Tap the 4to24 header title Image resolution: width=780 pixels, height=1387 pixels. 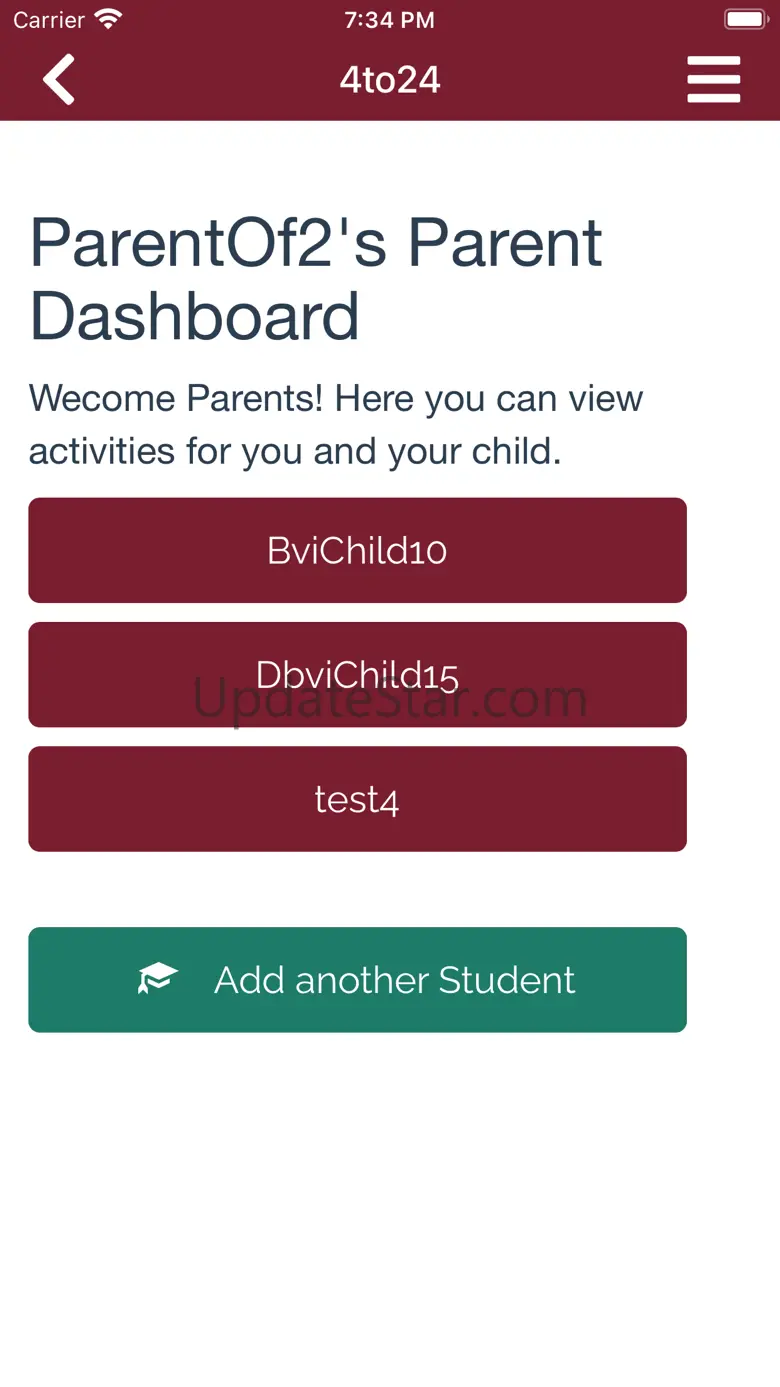pyautogui.click(x=390, y=80)
